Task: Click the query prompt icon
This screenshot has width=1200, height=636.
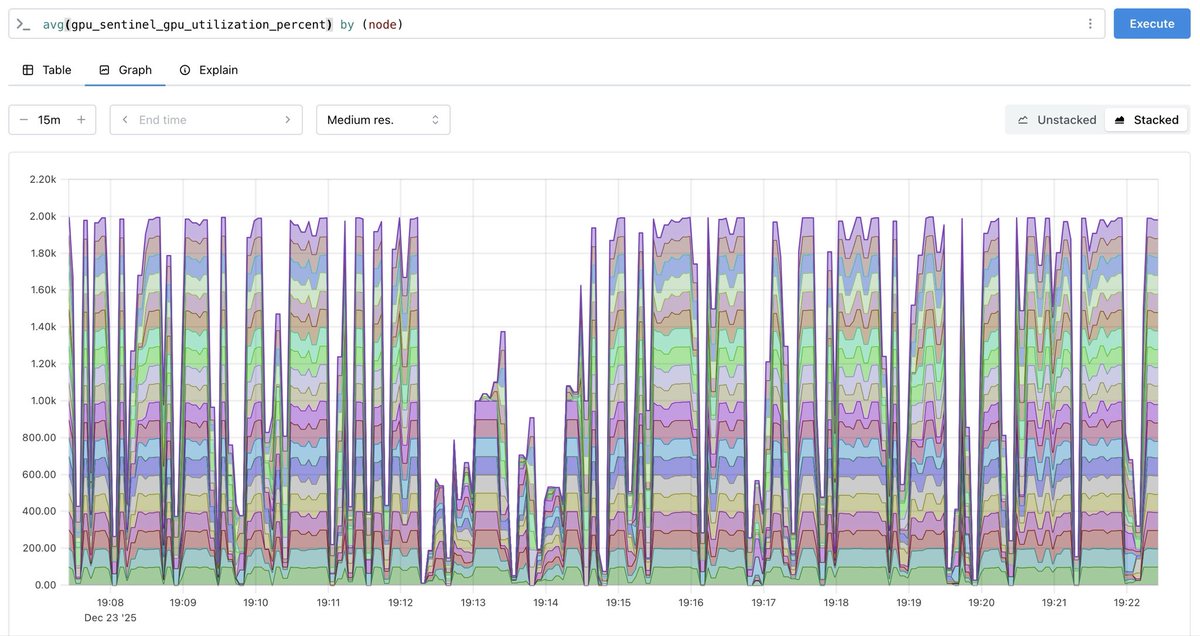Action: (23, 24)
